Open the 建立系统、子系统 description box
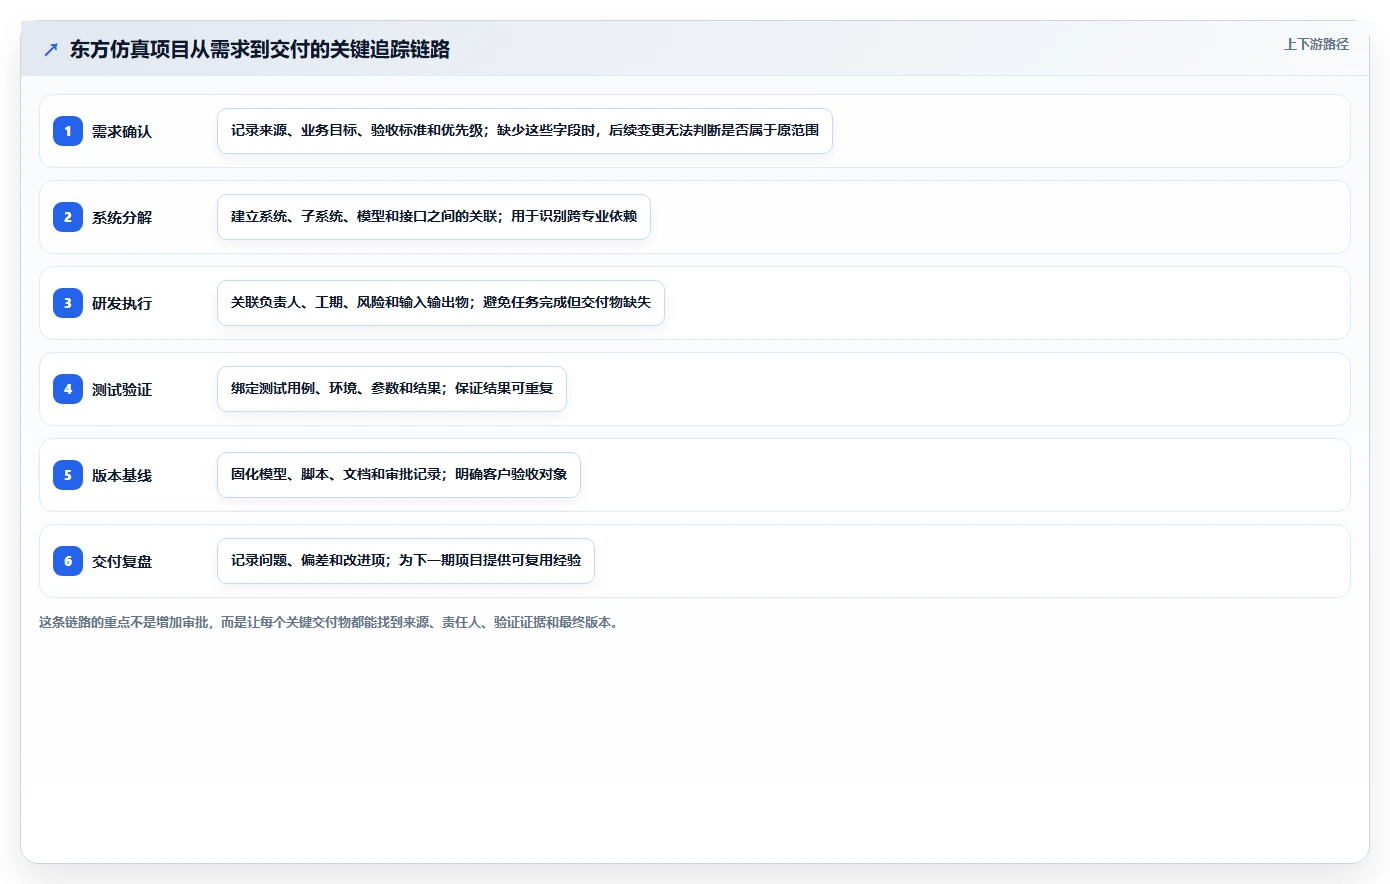Viewport: 1390px width, 884px height. (434, 217)
